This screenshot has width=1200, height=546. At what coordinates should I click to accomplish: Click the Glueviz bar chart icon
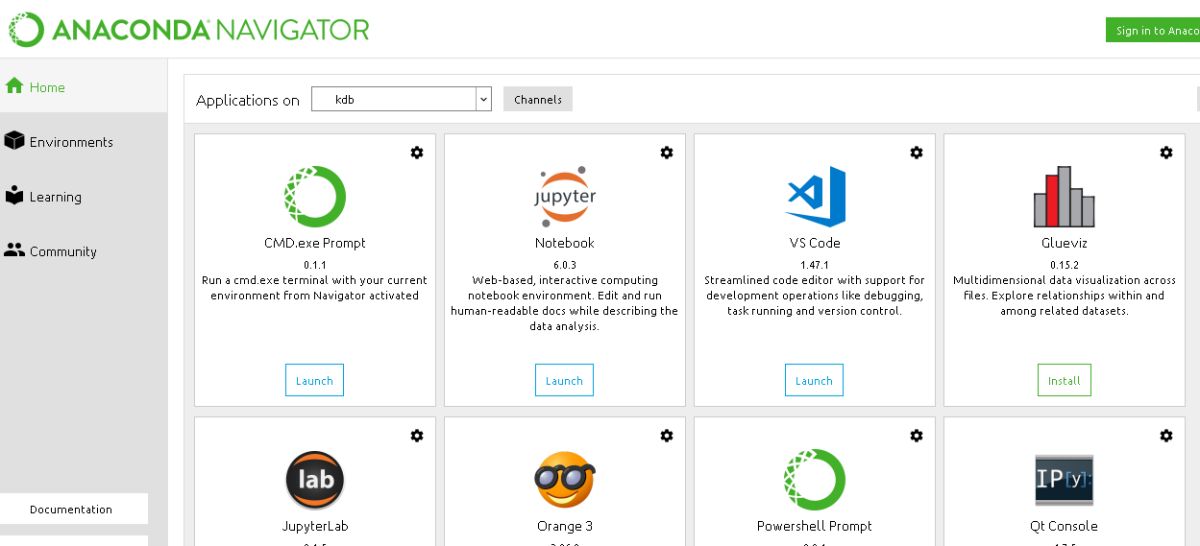(x=1064, y=197)
